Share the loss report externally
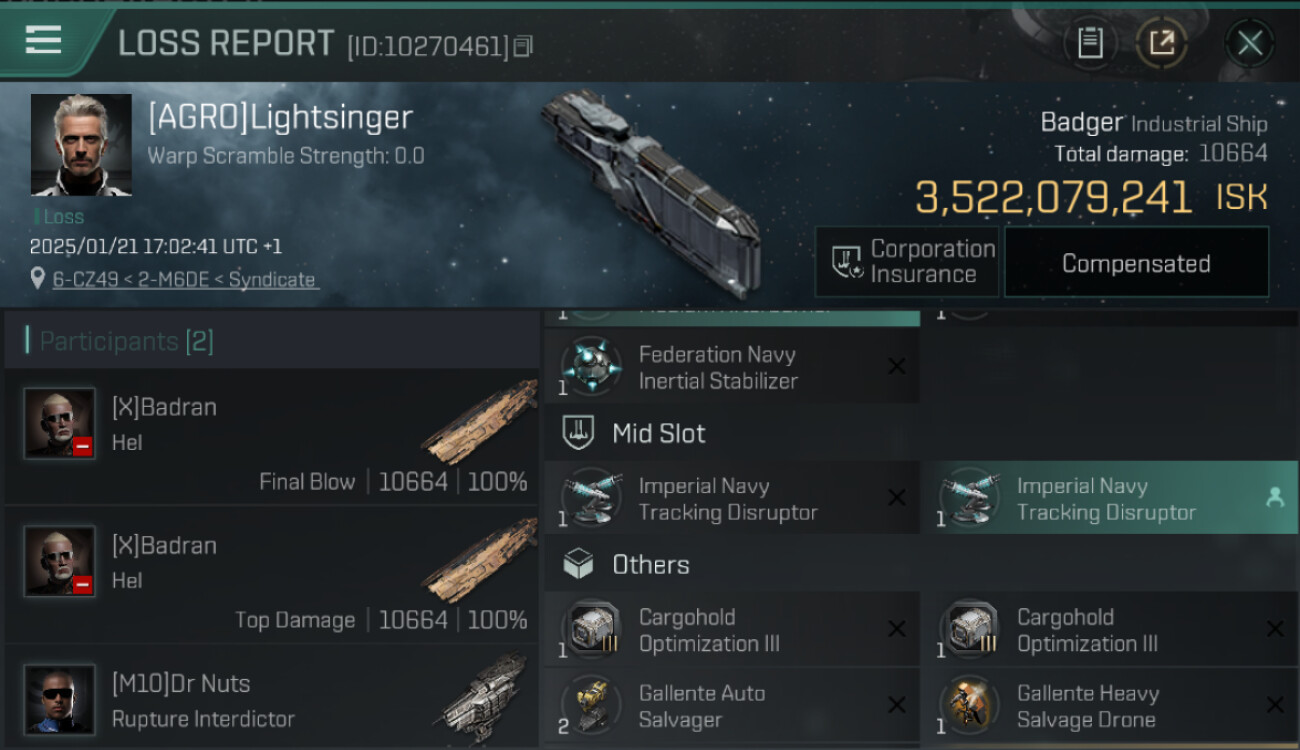 pos(1161,43)
